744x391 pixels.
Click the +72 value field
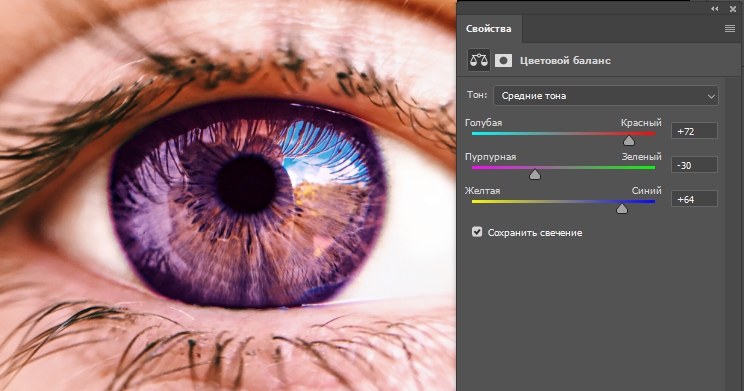694,131
